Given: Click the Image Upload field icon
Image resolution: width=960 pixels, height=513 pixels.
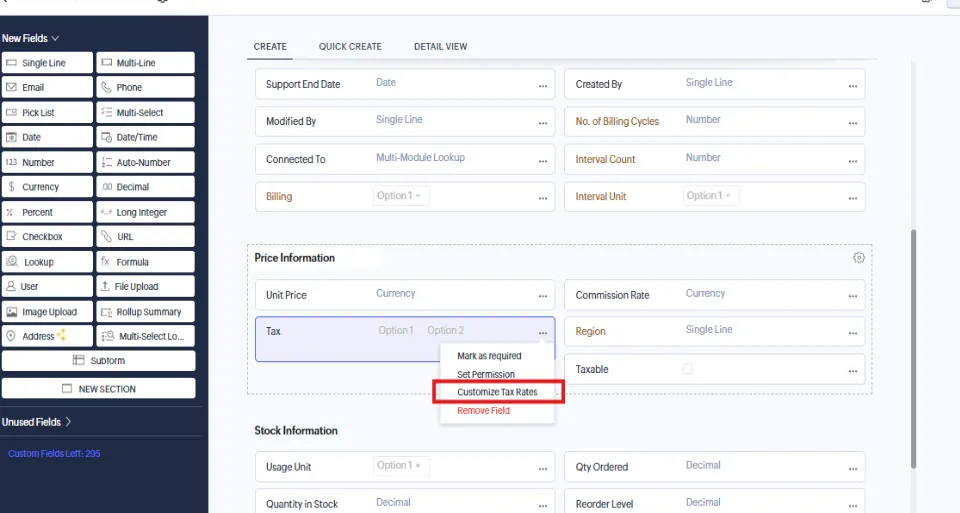Looking at the screenshot, I should coord(12,312).
